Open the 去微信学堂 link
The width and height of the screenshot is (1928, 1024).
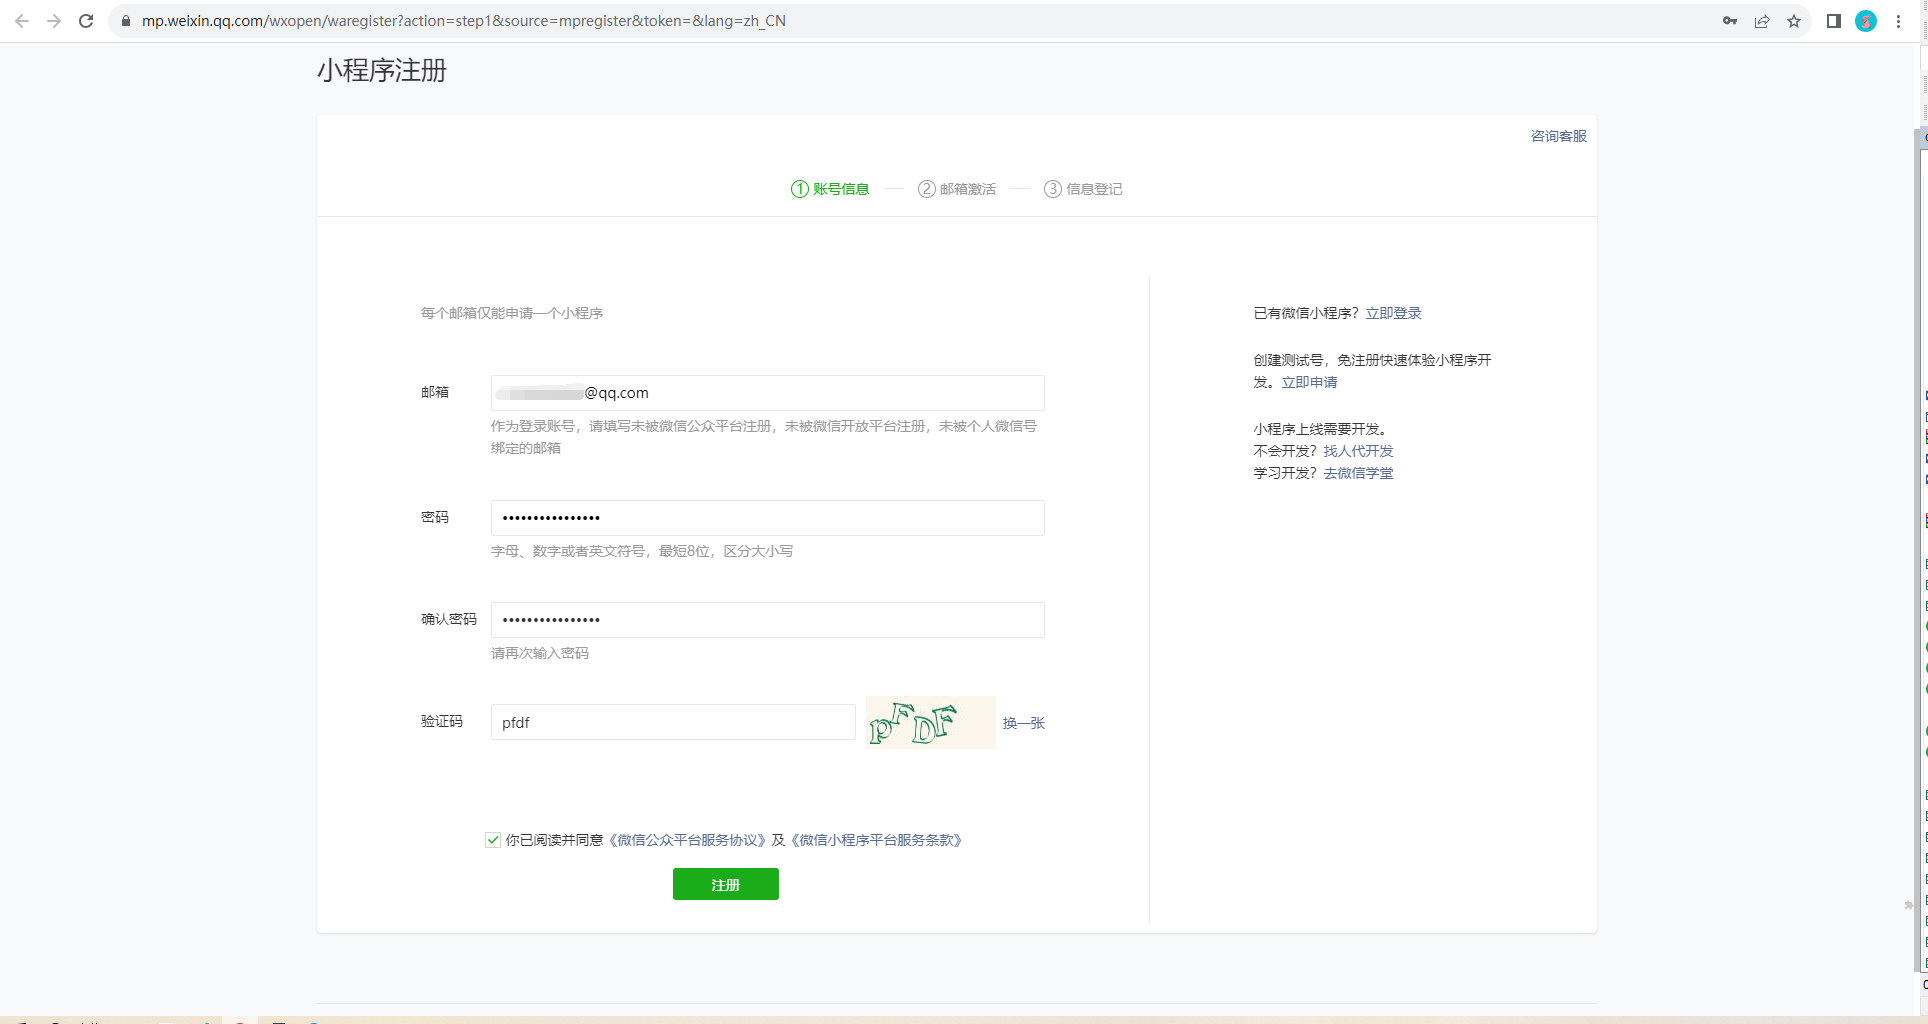tap(1358, 473)
